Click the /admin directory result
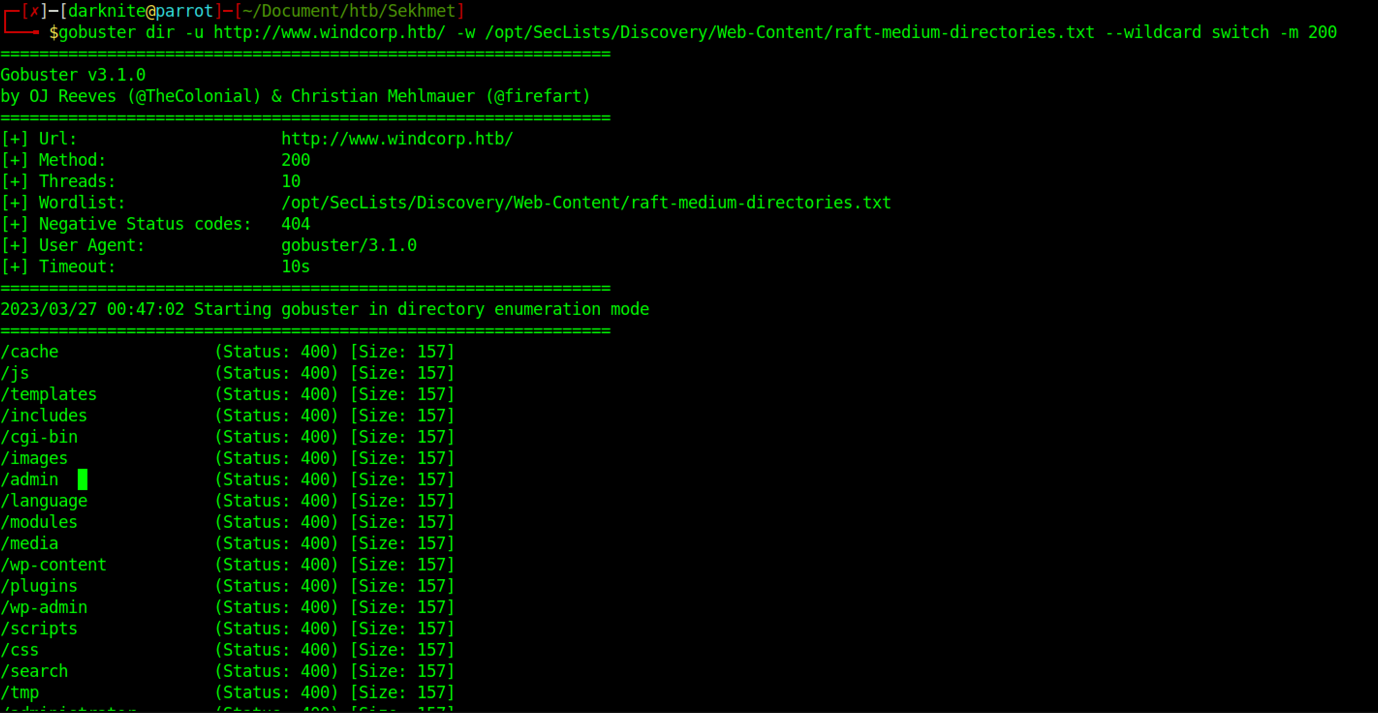Viewport: 1378px width, 713px height. click(x=30, y=480)
